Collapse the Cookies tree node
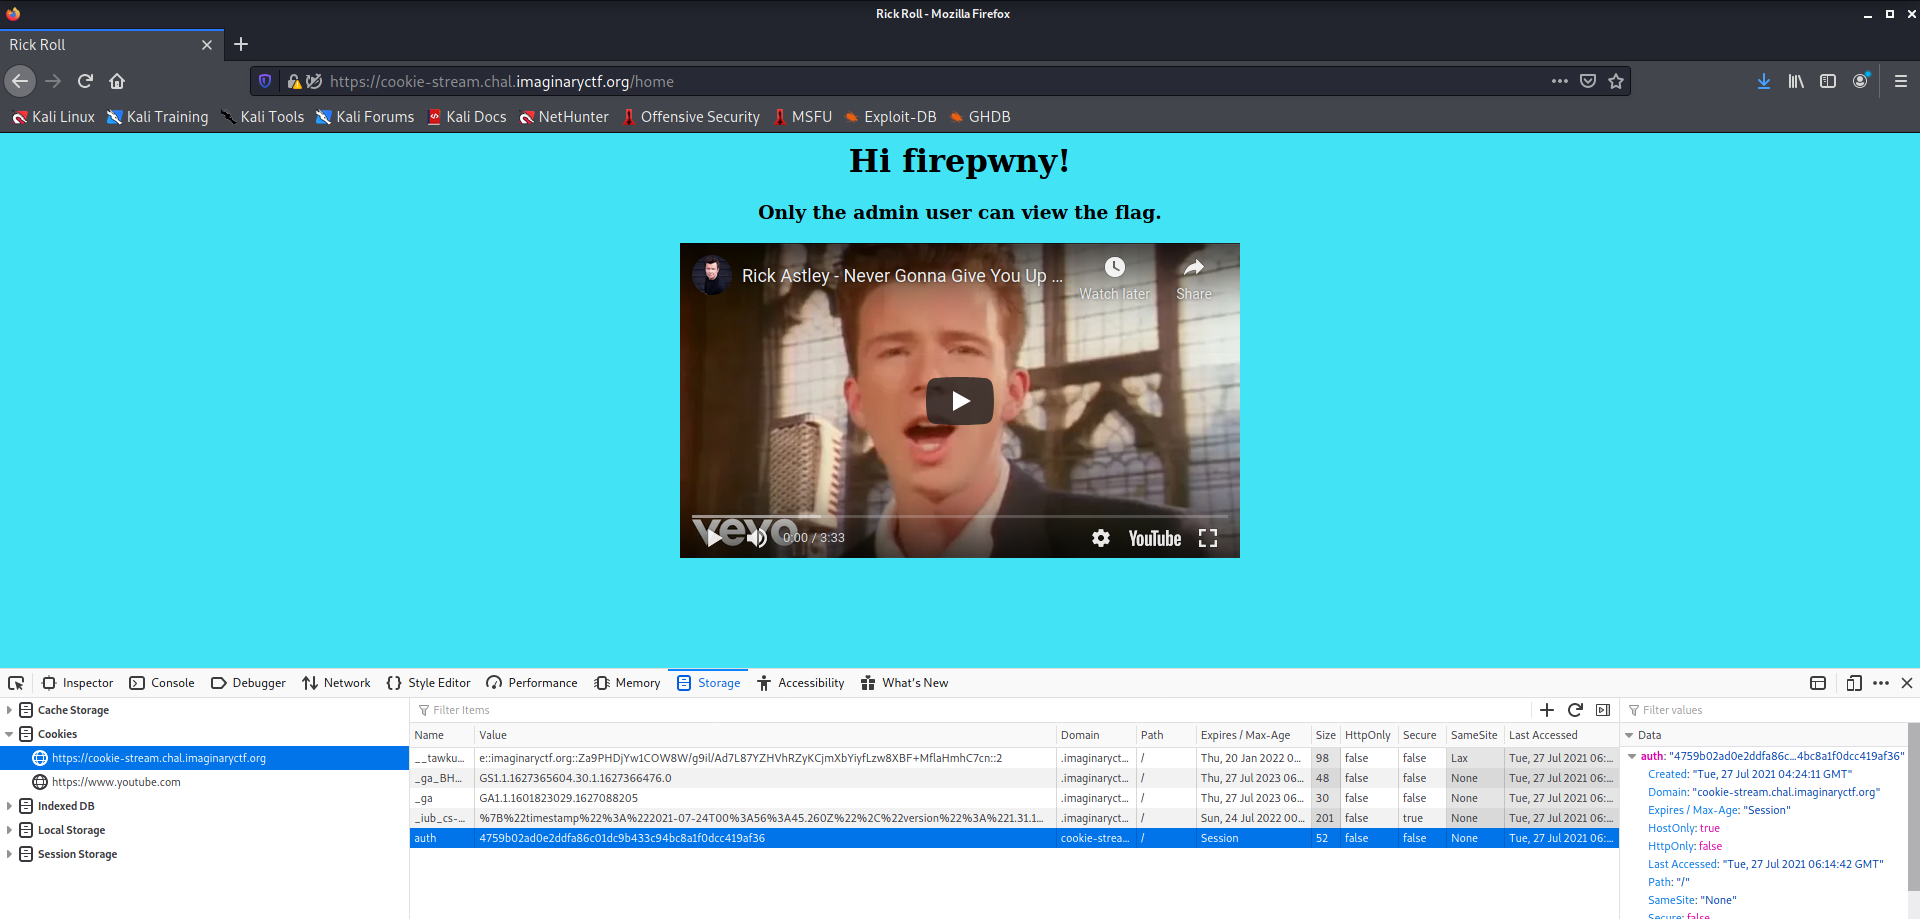The width and height of the screenshot is (1920, 919). click(x=10, y=734)
